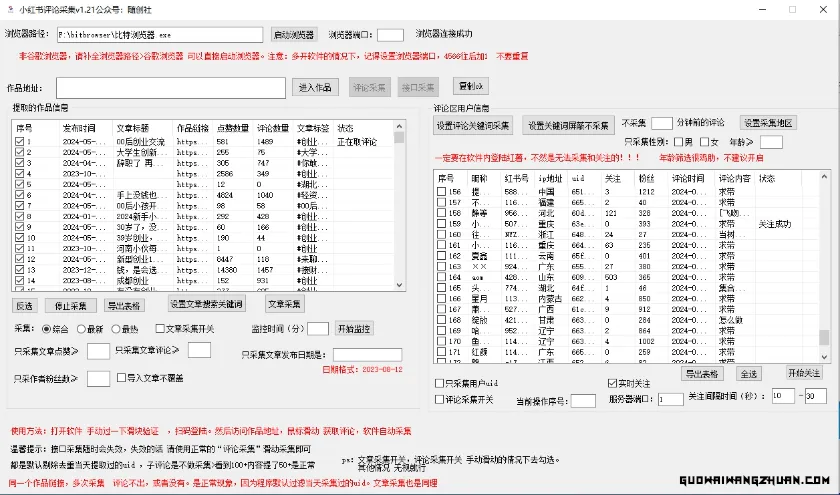The height and width of the screenshot is (495, 840).
Task: Click the 浏览器端口 input box
Action: click(390, 35)
